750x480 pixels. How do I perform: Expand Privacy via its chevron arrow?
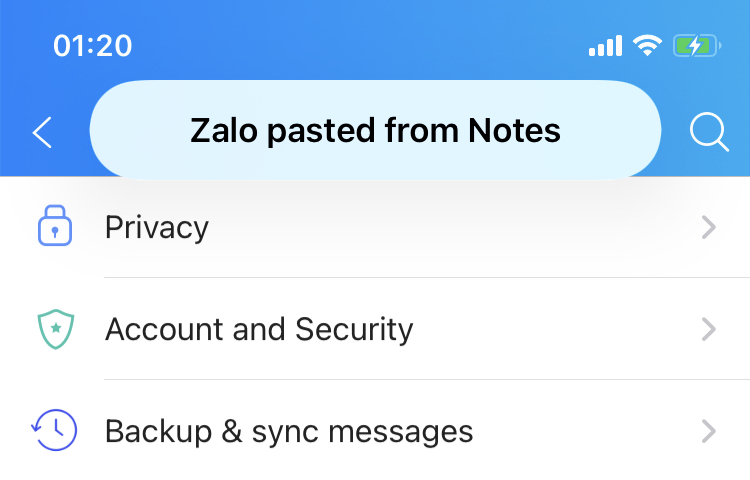tap(708, 227)
